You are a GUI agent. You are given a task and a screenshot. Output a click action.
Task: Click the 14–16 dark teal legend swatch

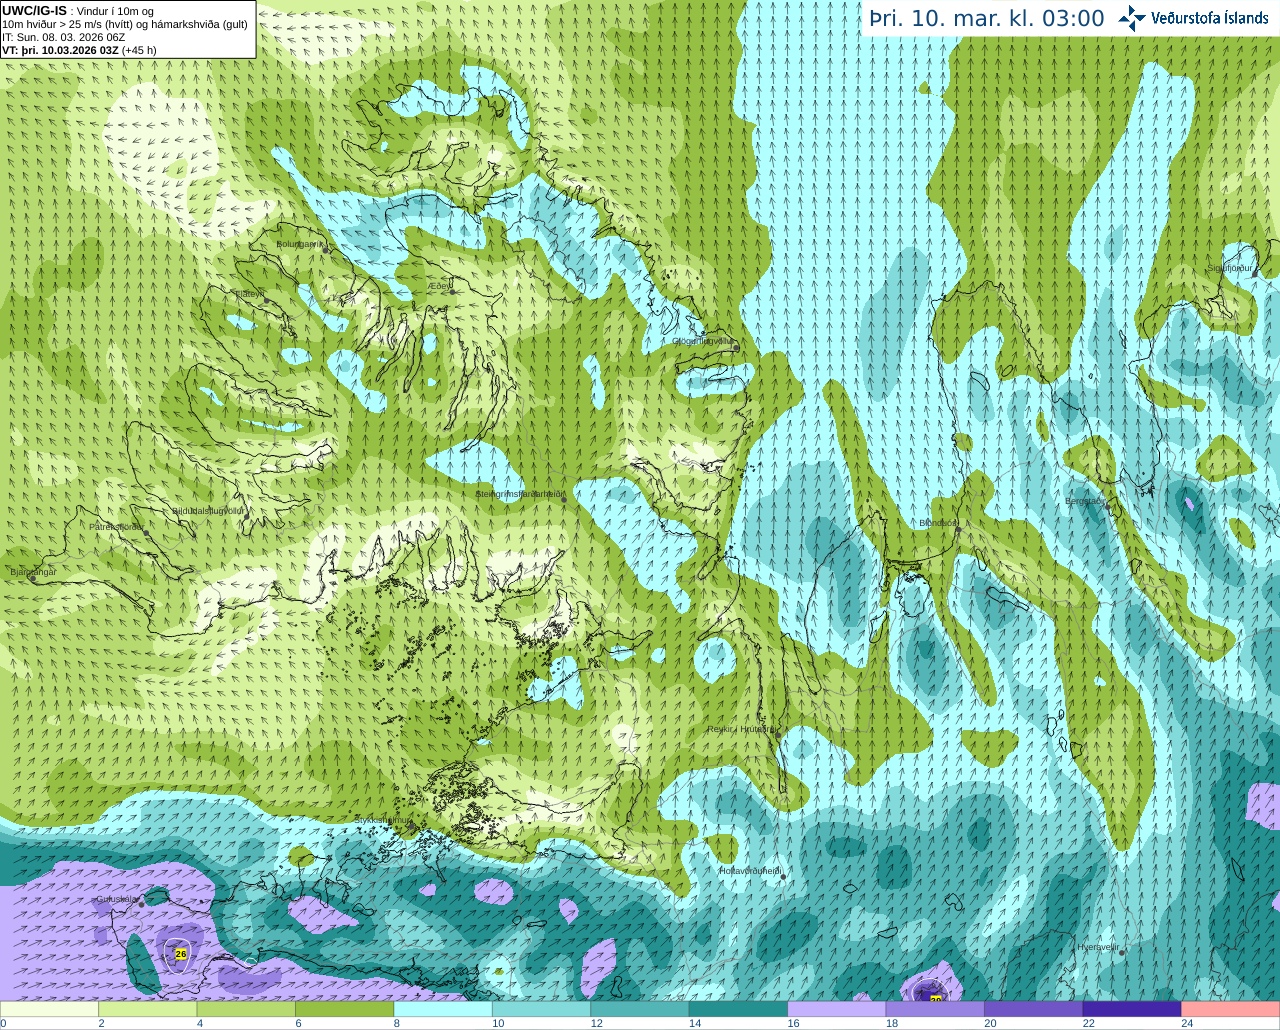[x=739, y=1009]
